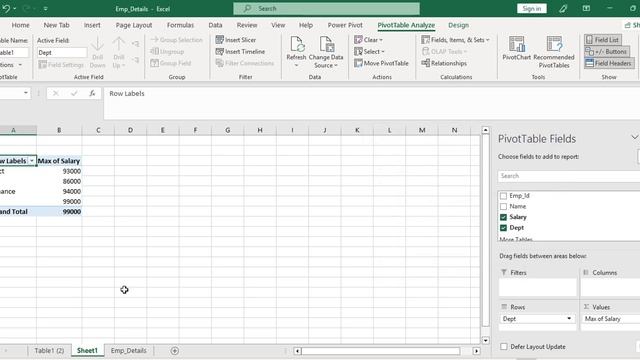Click the Group Field command
Viewport: 640px width, 360px height.
pyautogui.click(x=171, y=63)
